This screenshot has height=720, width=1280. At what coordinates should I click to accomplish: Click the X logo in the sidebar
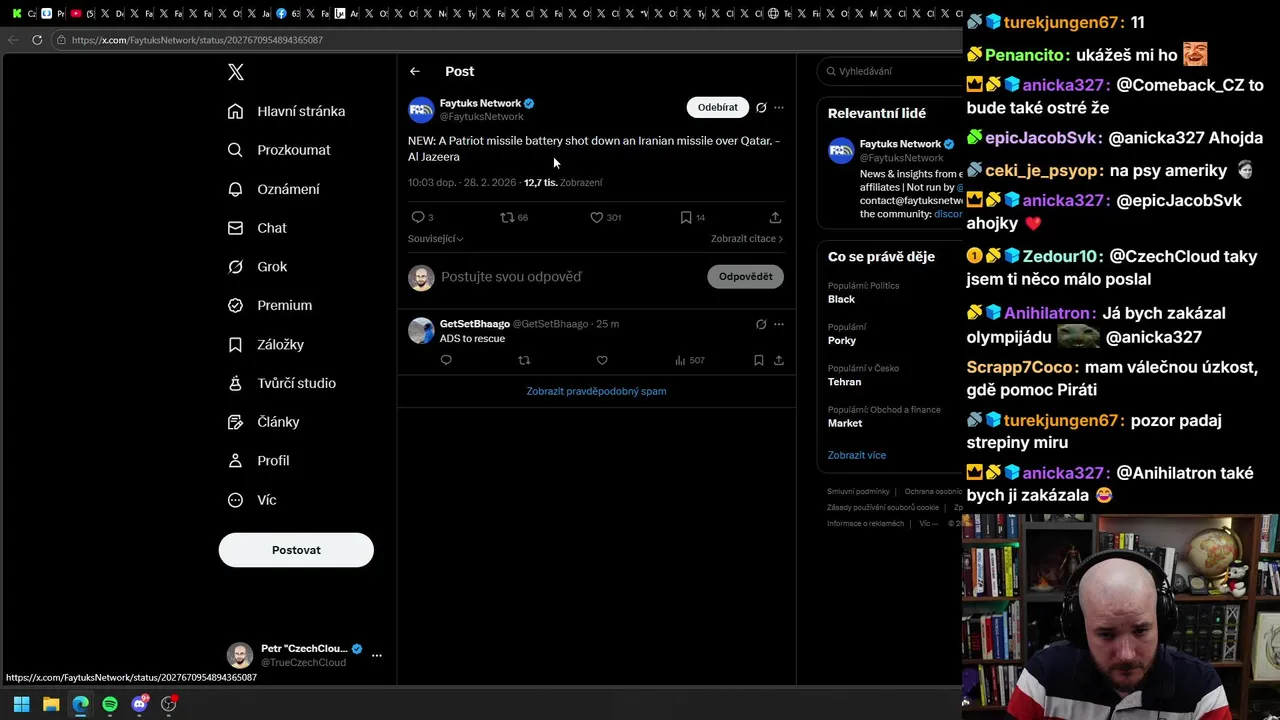pyautogui.click(x=236, y=72)
